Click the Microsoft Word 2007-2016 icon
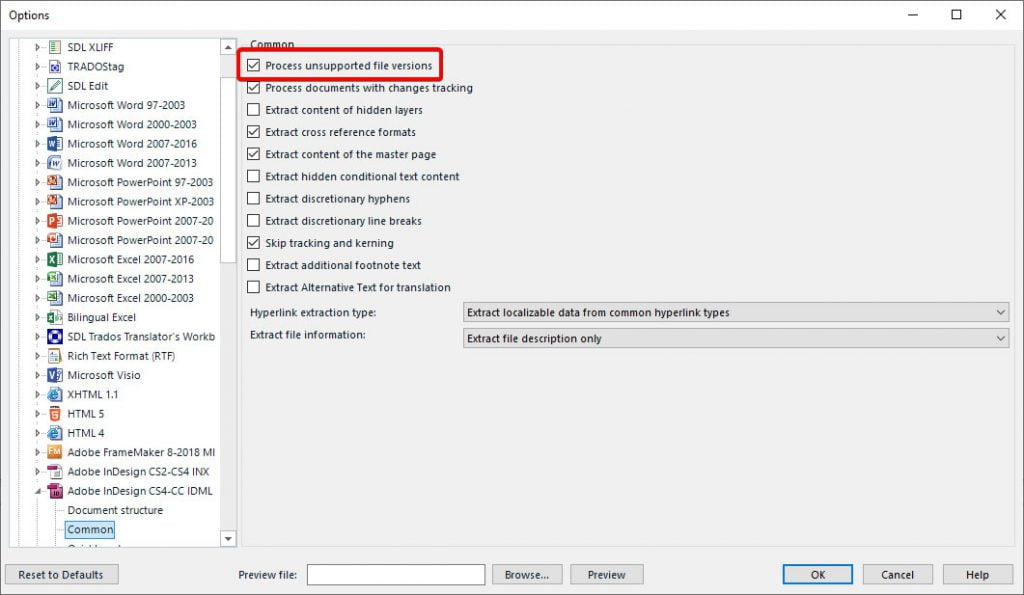The image size is (1024, 595). point(53,143)
